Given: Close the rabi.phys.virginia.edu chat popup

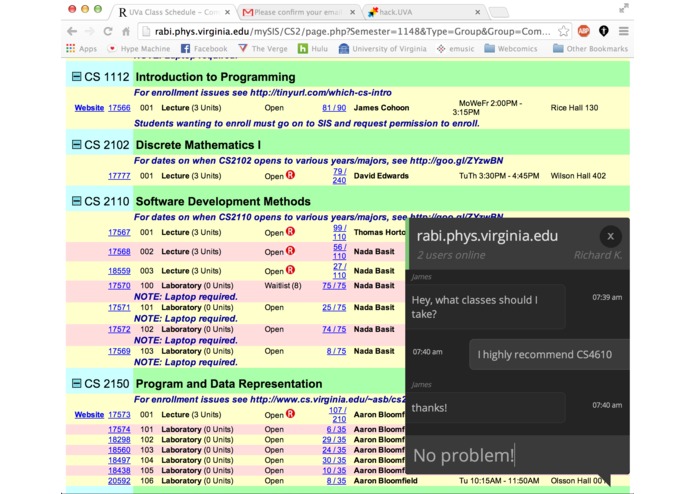Looking at the screenshot, I should (610, 237).
